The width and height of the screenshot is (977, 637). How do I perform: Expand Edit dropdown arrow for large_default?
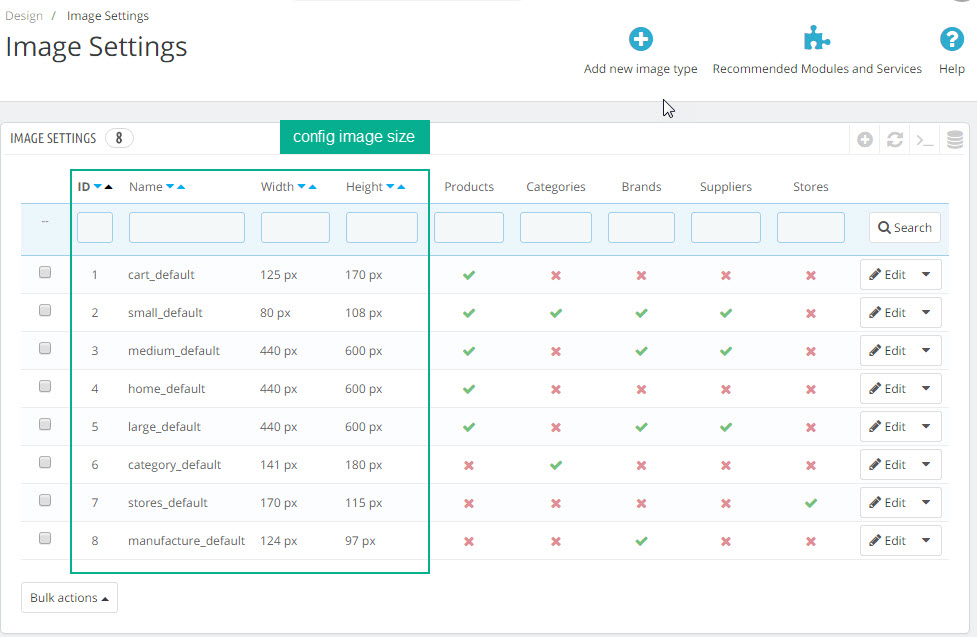tap(927, 426)
